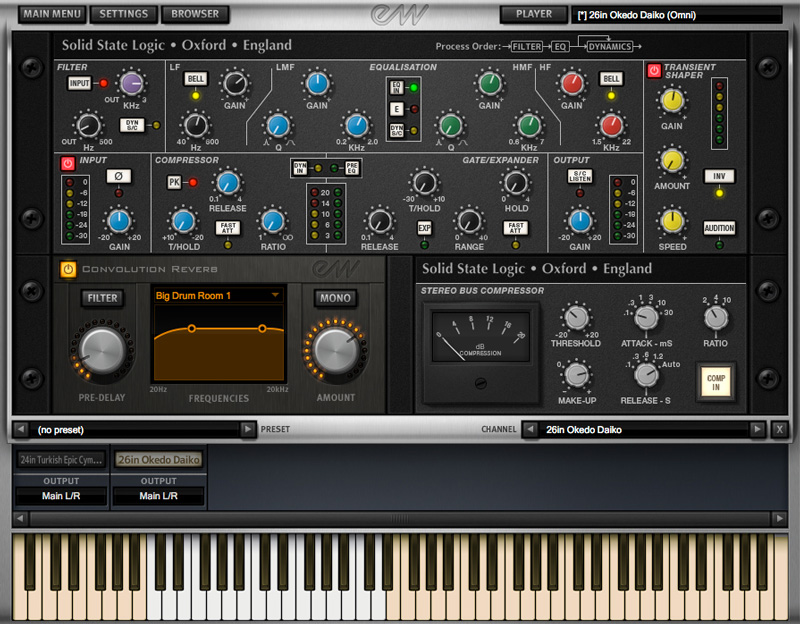Viewport: 800px width, 624px height.
Task: Toggle the S/C LISTEN button
Action: (x=580, y=176)
